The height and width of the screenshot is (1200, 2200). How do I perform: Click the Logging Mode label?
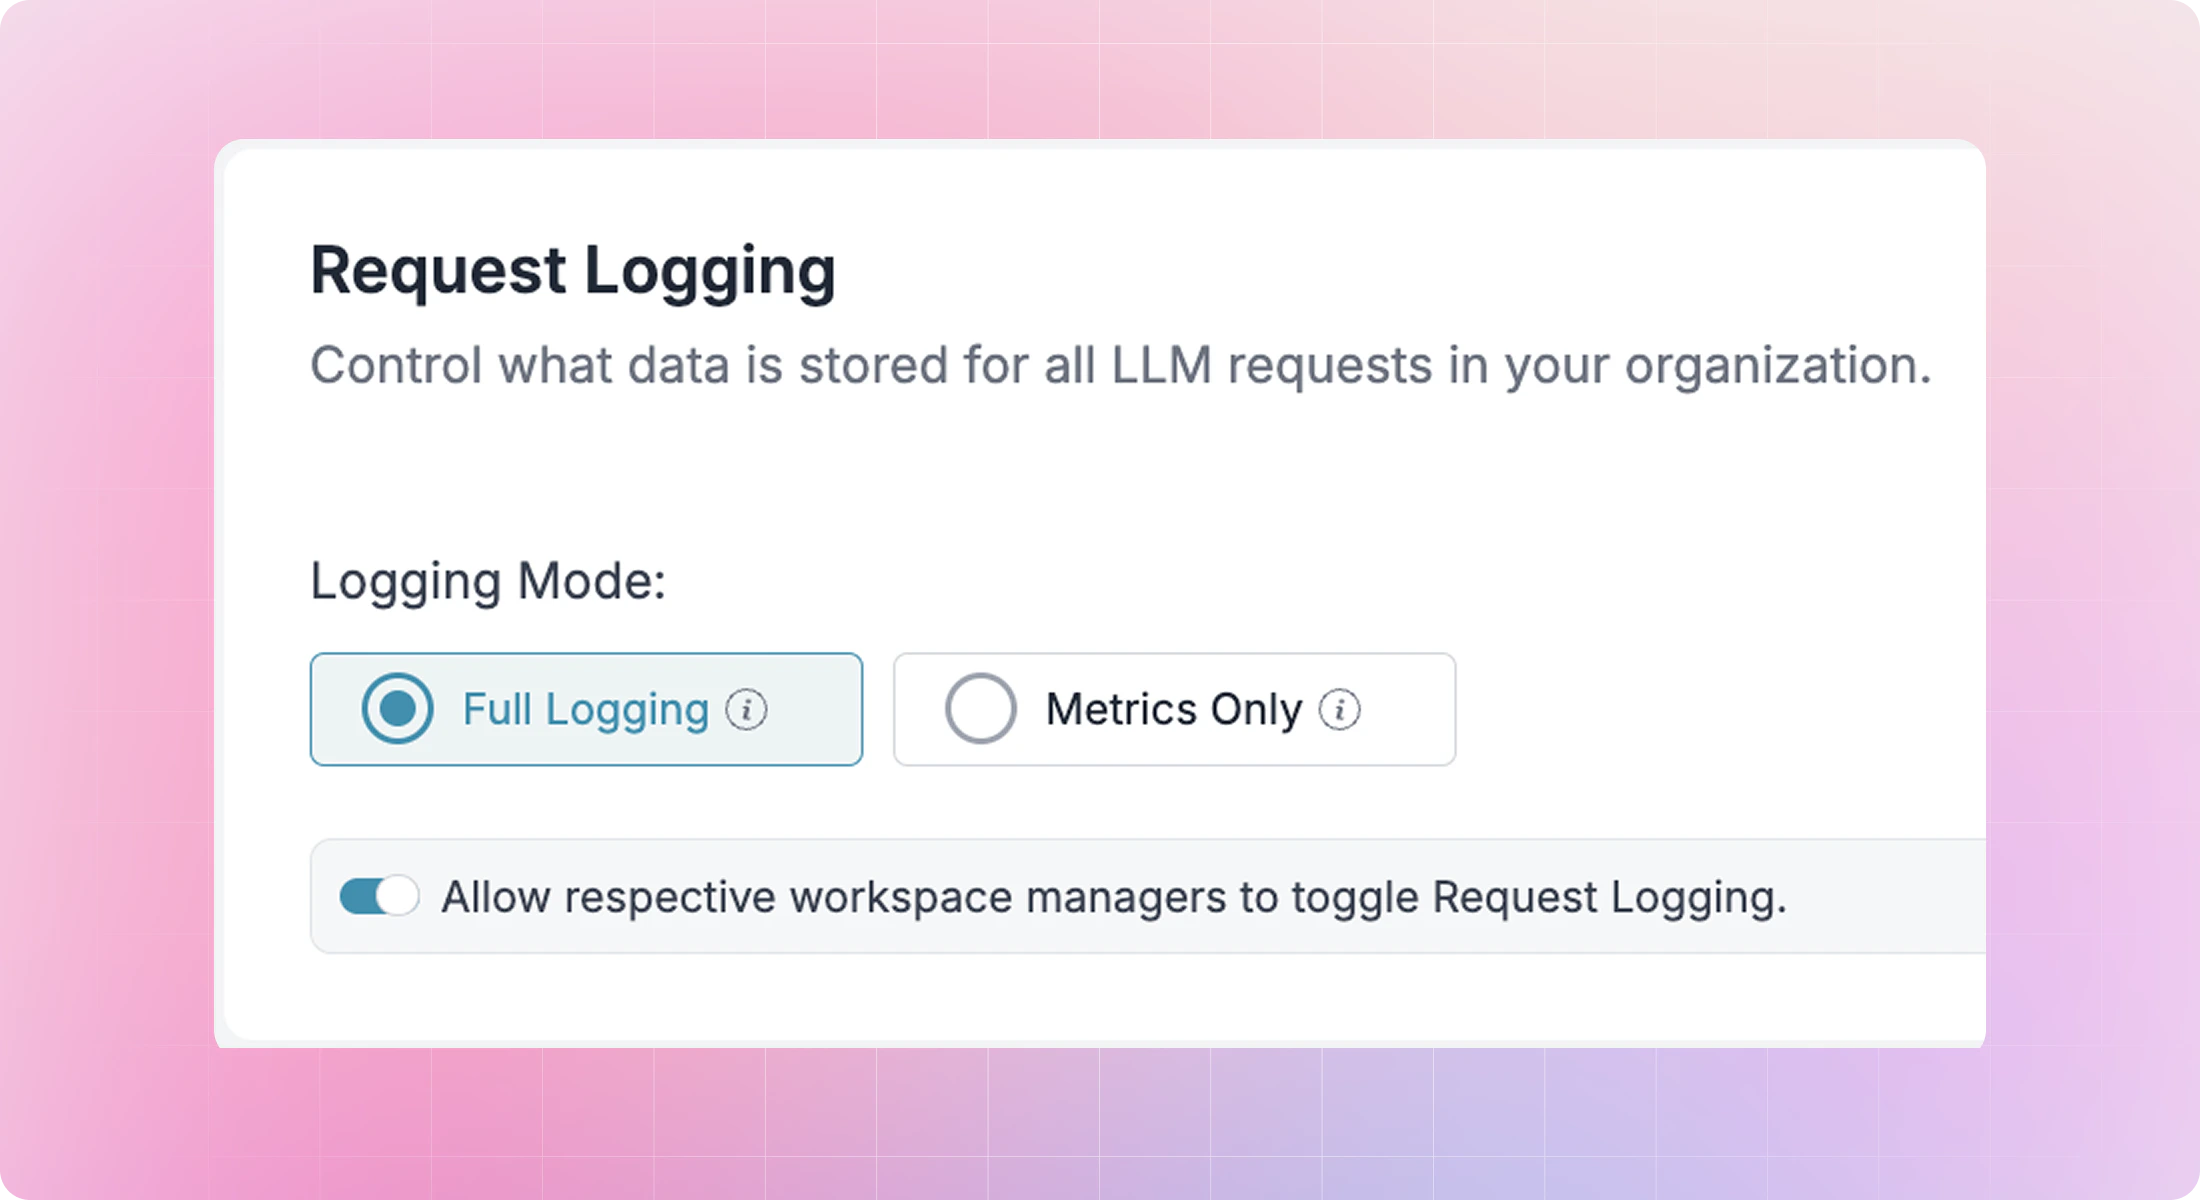click(488, 581)
